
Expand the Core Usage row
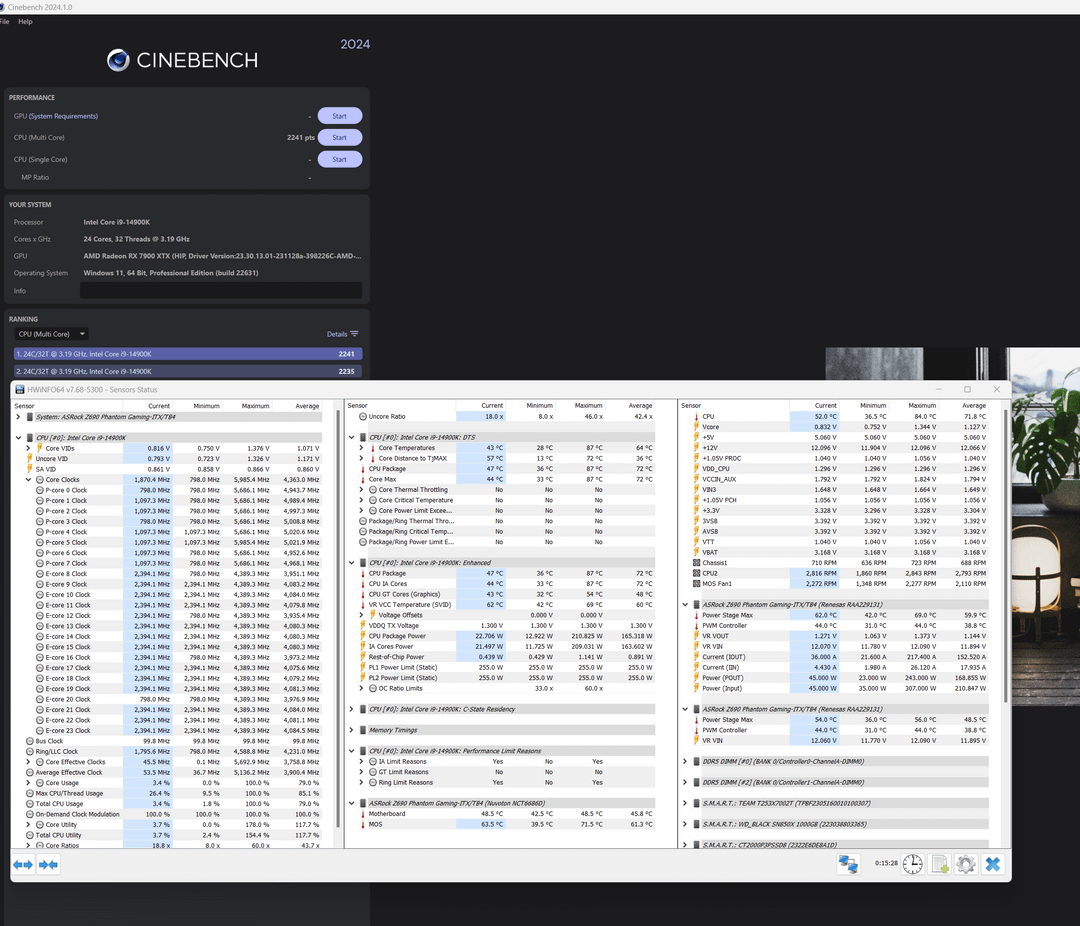[28, 783]
